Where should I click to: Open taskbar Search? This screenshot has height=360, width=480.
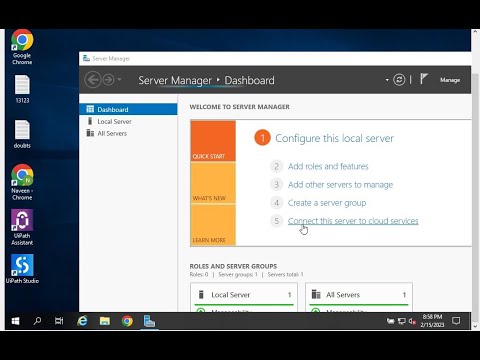(x=37, y=321)
